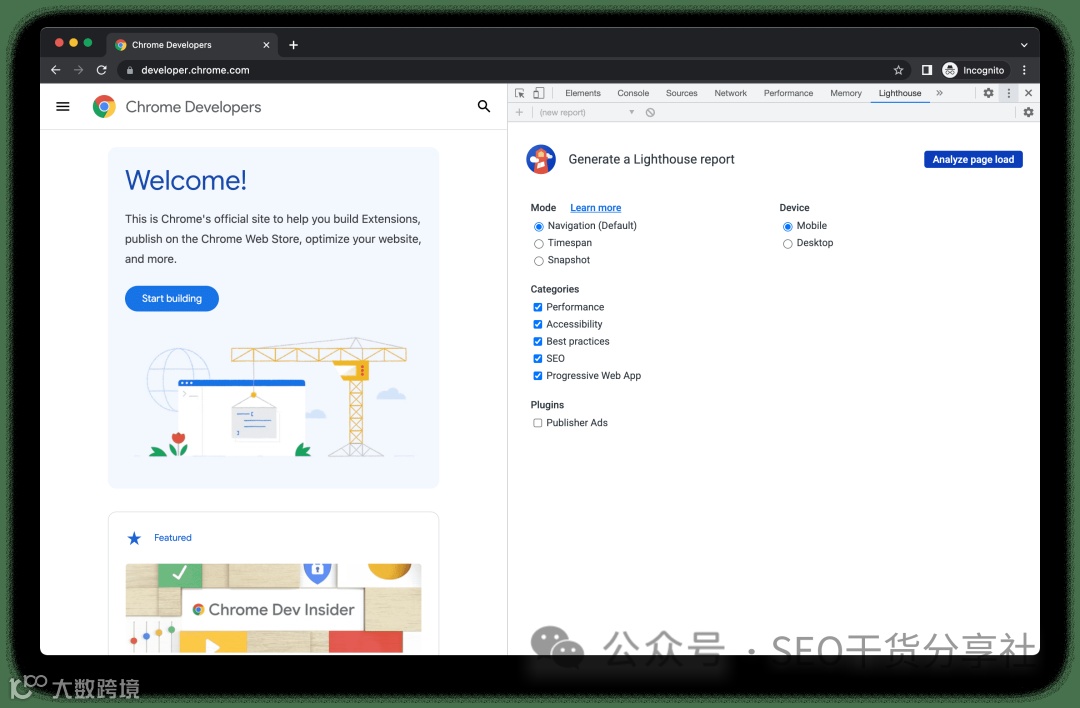
Task: Select Snapshot mode
Action: pos(539,260)
